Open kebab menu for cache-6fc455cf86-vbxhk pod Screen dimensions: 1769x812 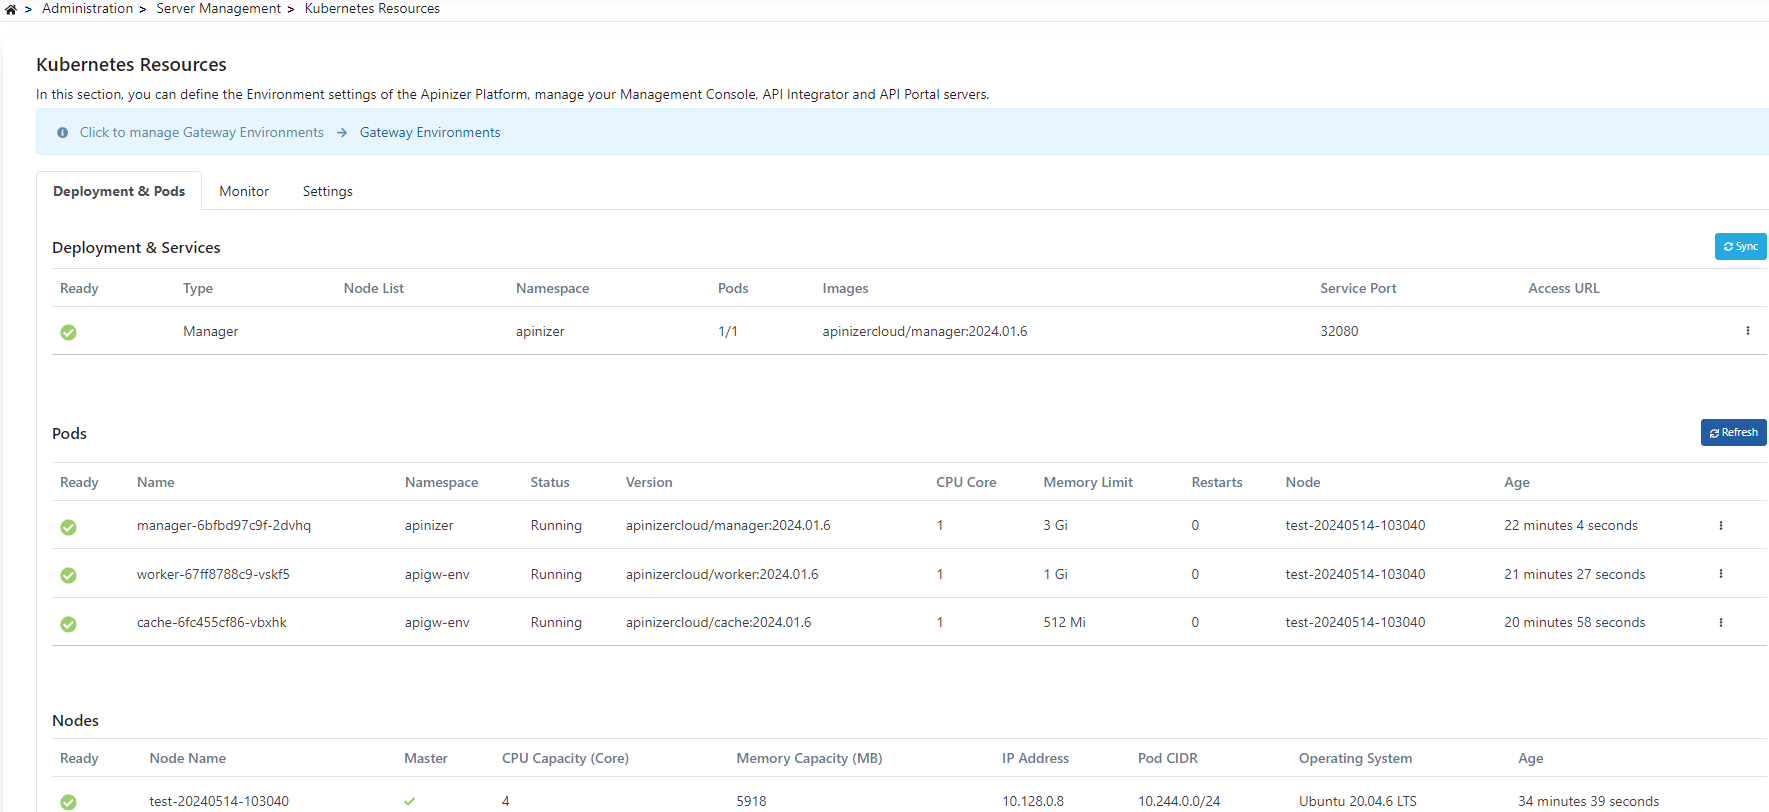1720,622
